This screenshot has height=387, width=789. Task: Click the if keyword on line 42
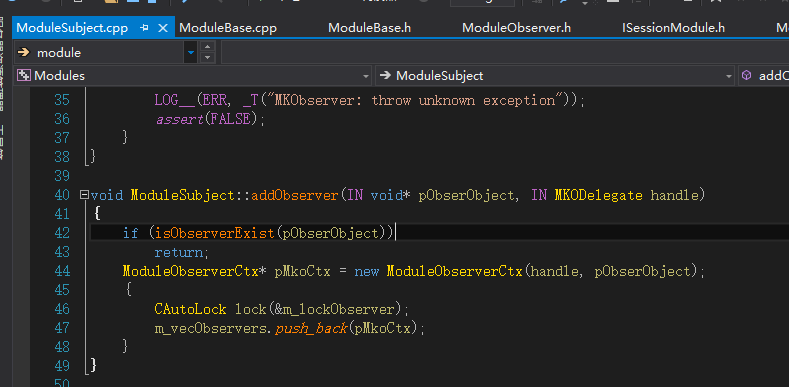coord(130,233)
